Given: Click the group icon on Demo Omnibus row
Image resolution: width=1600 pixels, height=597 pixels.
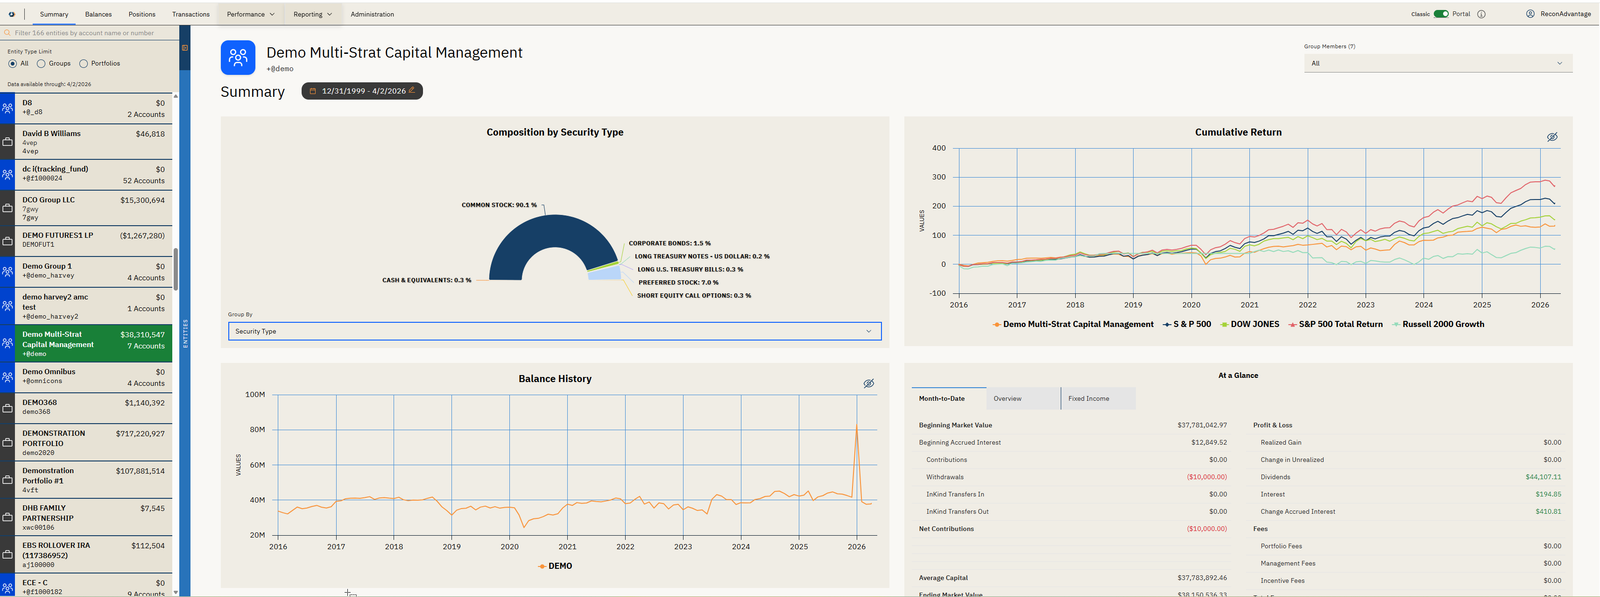Looking at the screenshot, I should tap(7, 377).
